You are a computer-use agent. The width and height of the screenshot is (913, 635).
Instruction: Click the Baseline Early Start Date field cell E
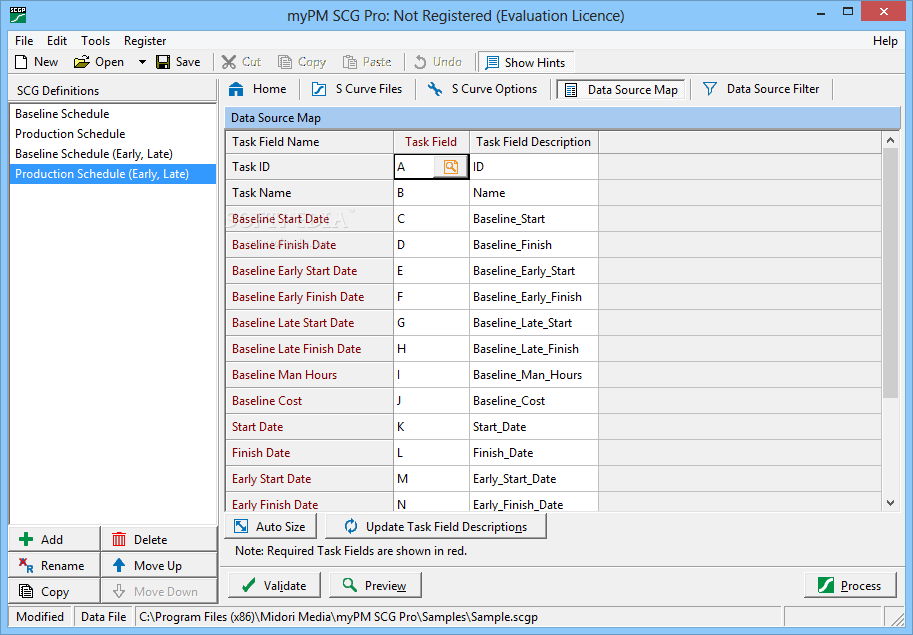point(431,271)
